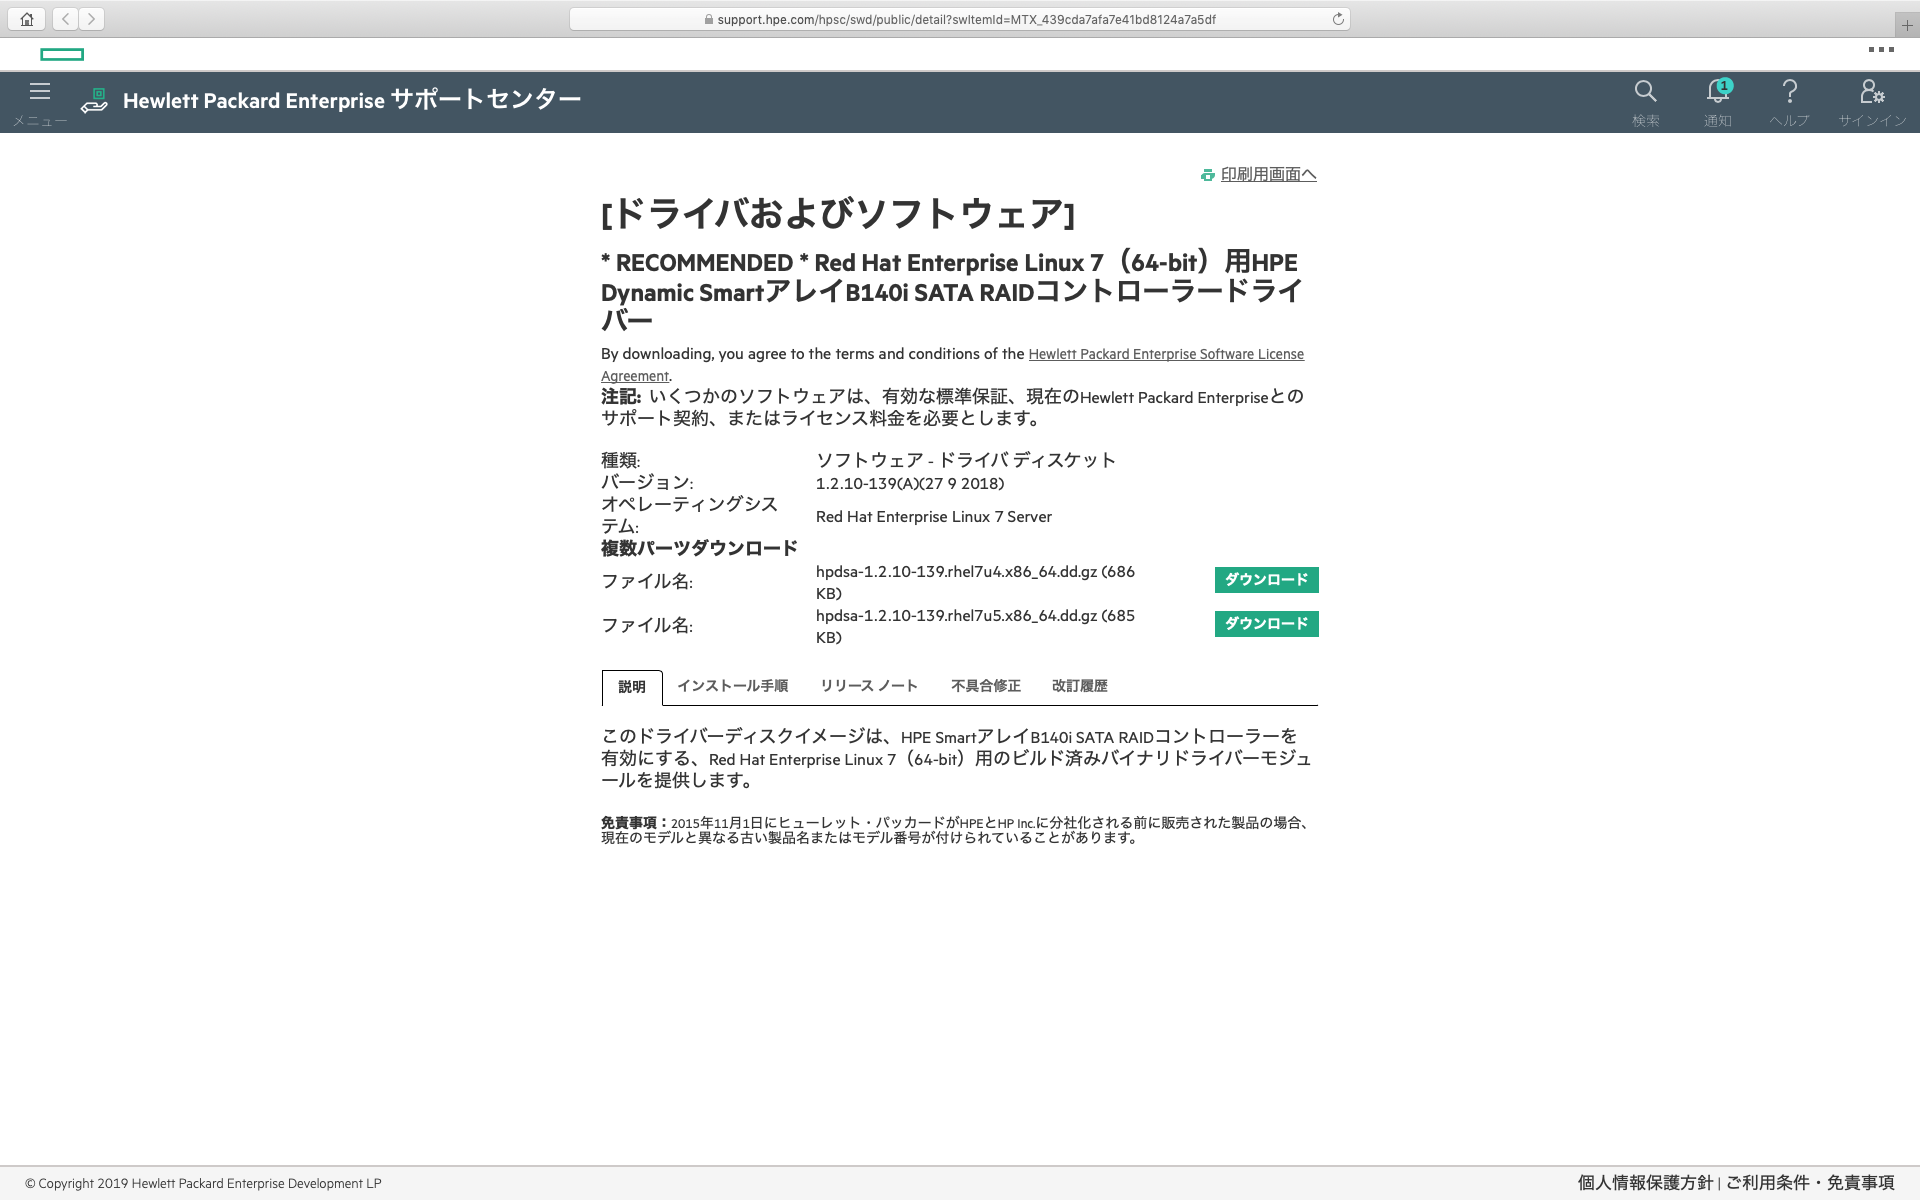1920x1200 pixels.
Task: Click the Hewlett Packard Enterprise サポートセンター title
Action: pos(352,100)
